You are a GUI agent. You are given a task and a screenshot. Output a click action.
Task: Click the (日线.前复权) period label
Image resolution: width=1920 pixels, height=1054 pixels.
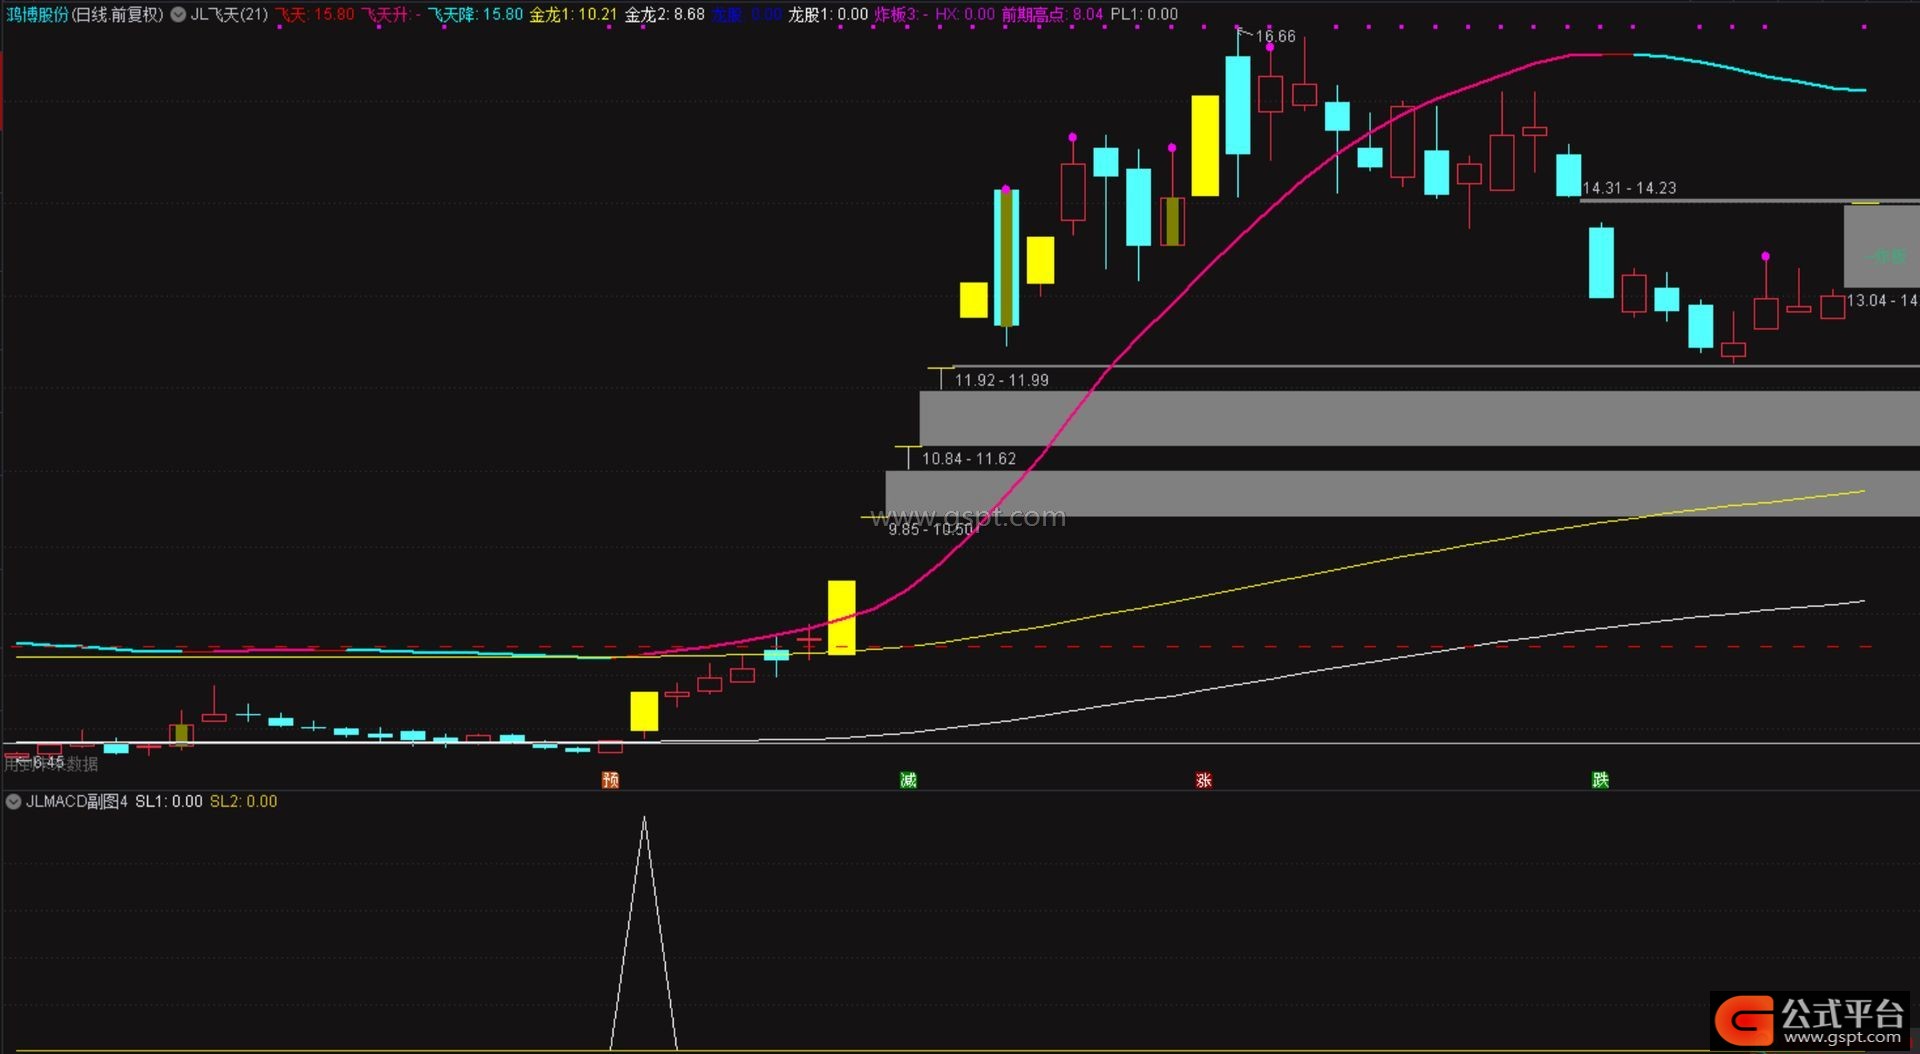tap(118, 15)
